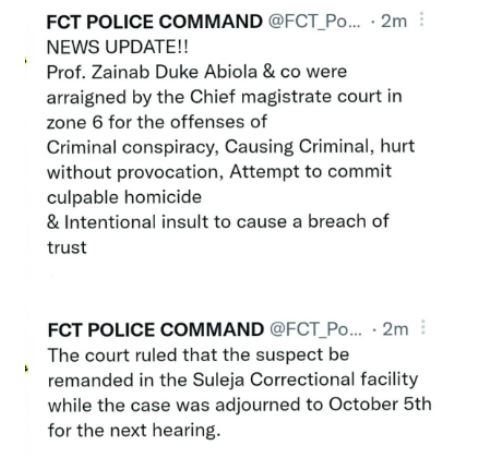The width and height of the screenshot is (487, 459).
Task: Click the @FCT_Po... handle on the second tweet
Action: click(x=316, y=330)
